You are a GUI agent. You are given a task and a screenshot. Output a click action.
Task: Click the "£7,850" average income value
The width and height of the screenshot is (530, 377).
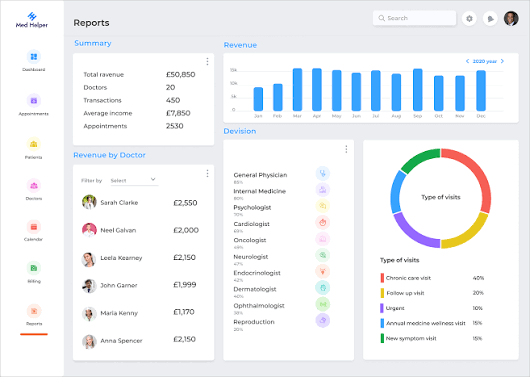(178, 113)
